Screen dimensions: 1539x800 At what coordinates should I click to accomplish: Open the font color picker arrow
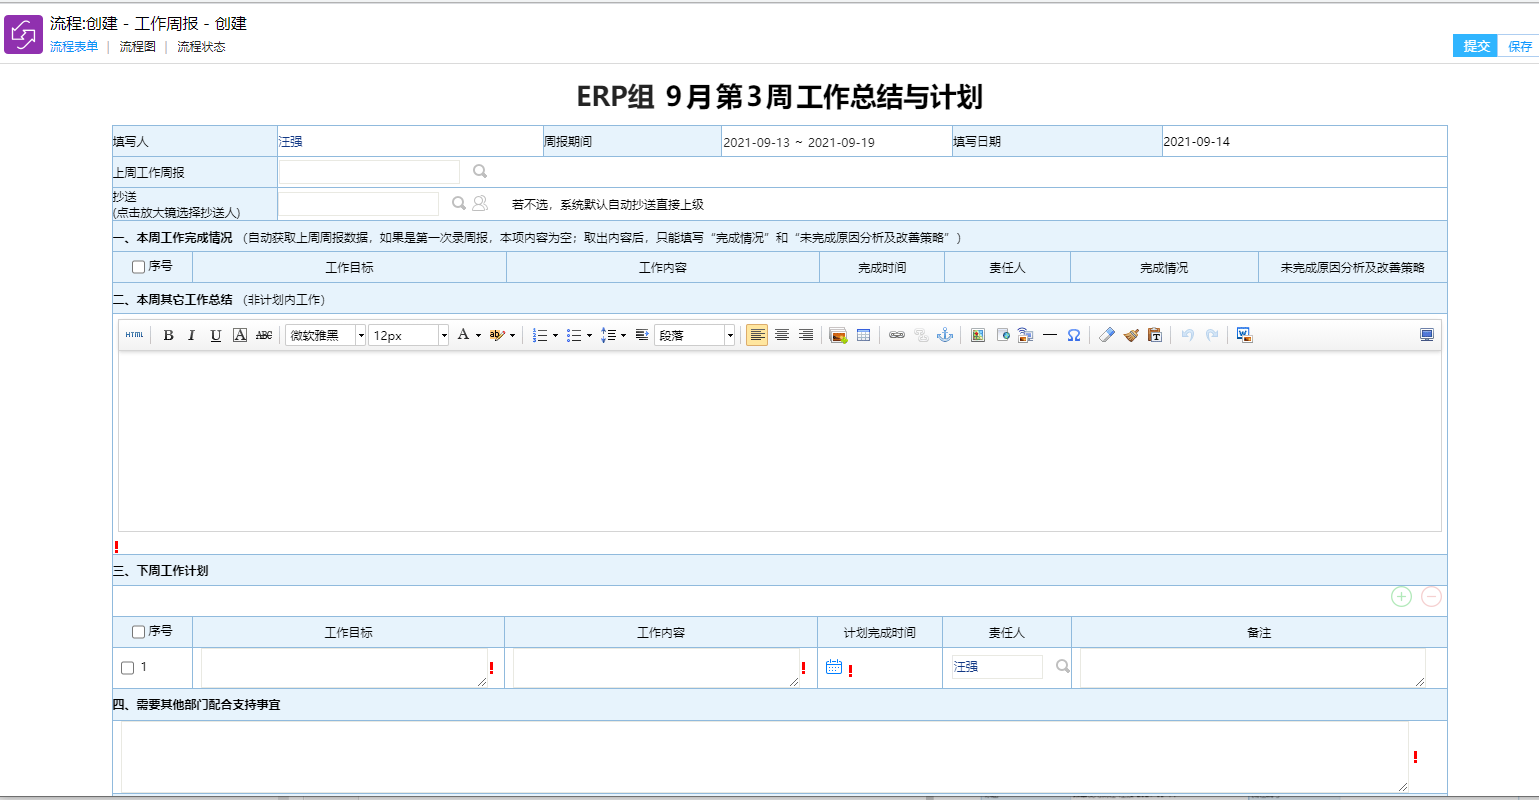(478, 335)
